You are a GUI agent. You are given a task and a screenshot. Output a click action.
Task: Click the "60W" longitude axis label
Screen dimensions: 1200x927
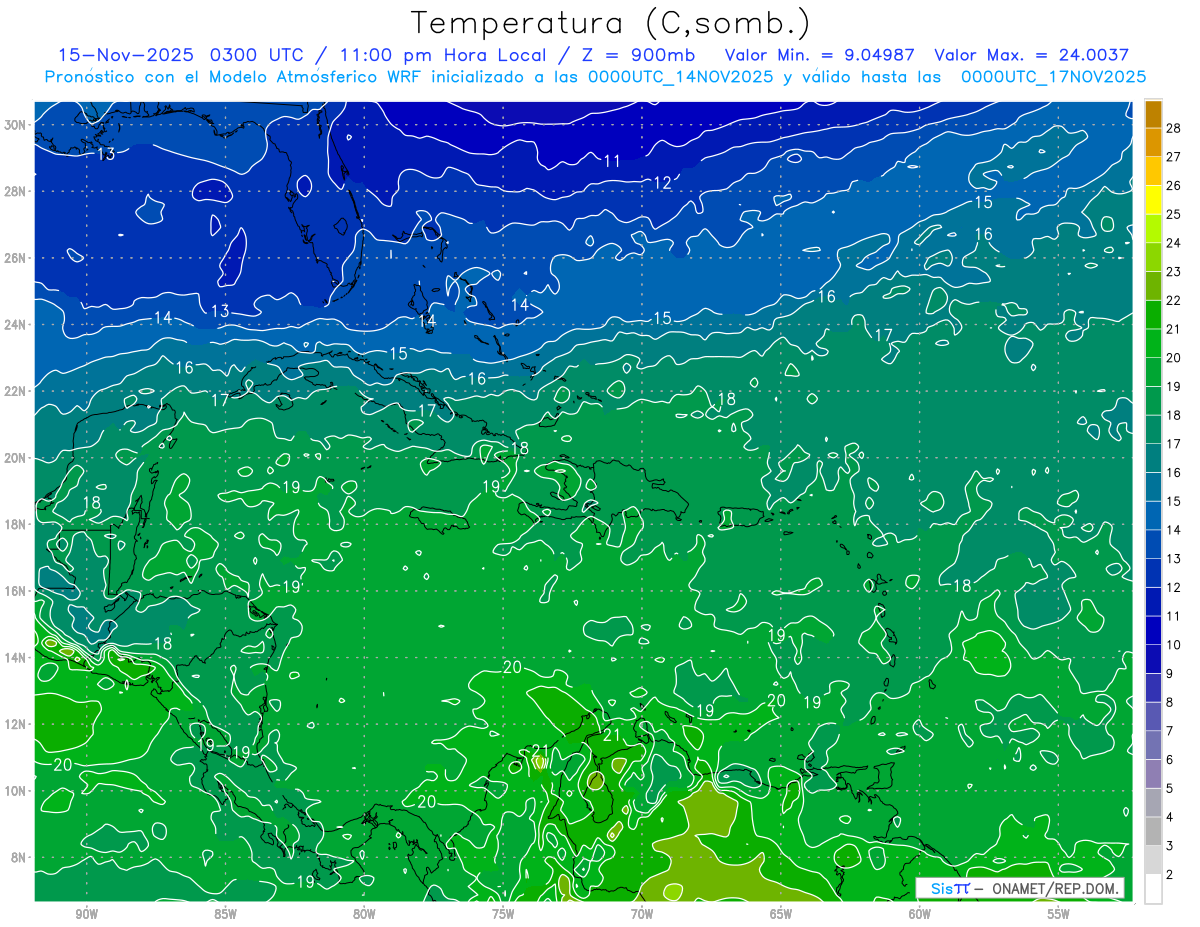920,914
